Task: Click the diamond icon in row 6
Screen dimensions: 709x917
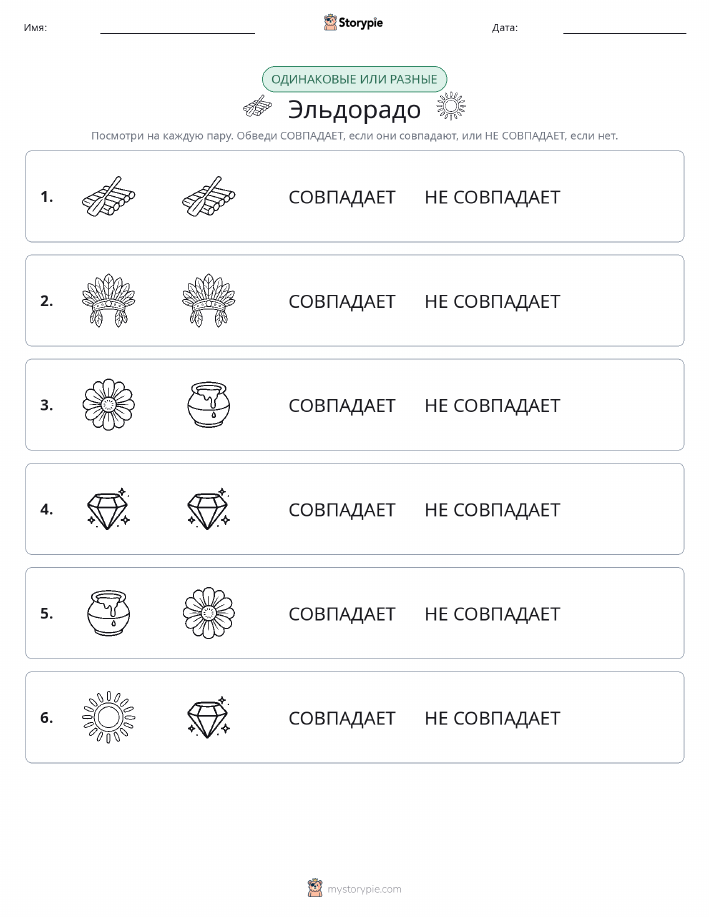Action: 209,717
